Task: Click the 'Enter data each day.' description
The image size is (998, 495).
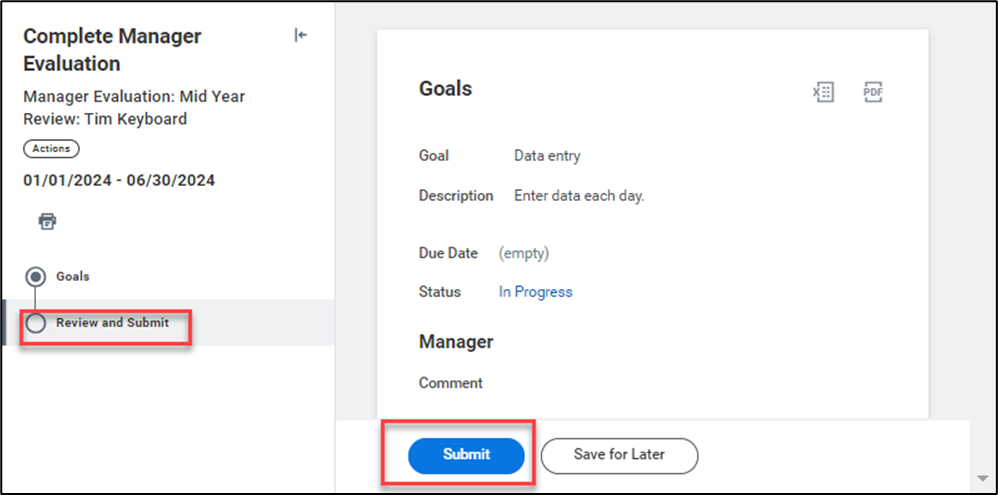Action: click(x=579, y=196)
